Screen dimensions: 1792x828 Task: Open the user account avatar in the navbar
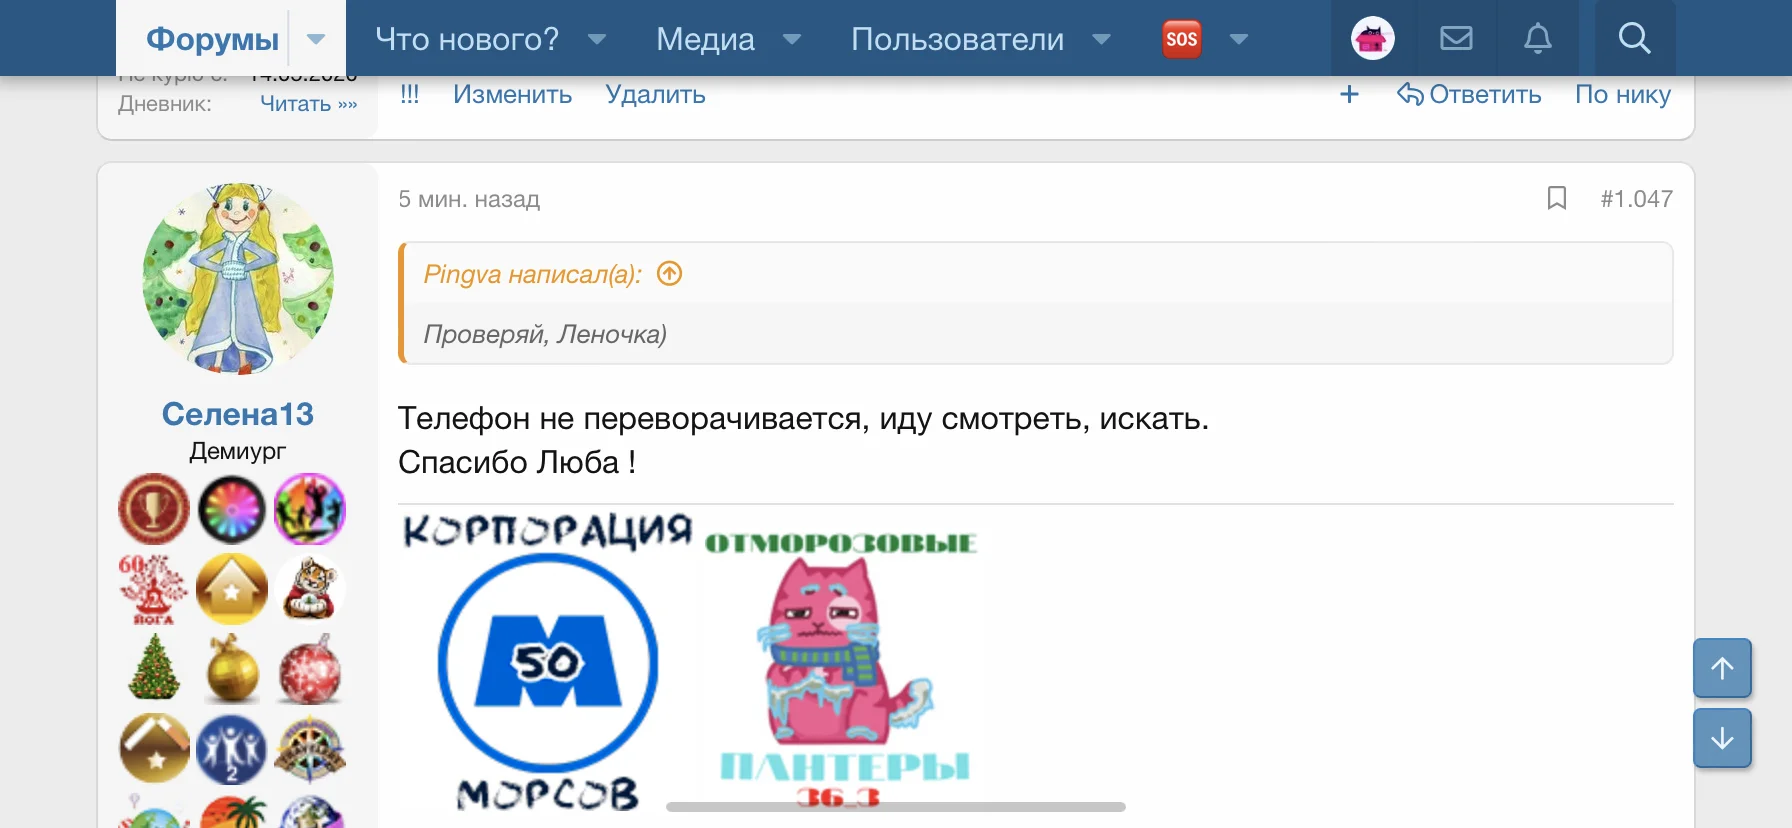(1373, 39)
